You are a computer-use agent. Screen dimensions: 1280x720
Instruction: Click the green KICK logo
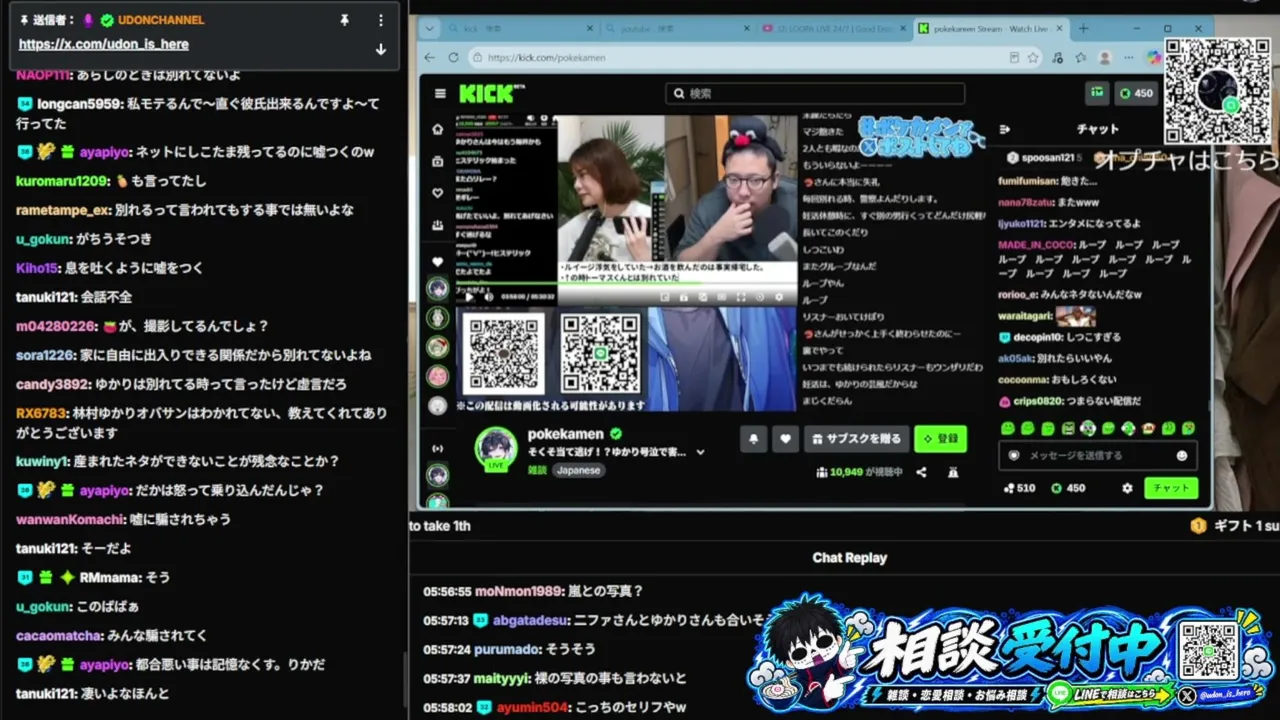point(486,94)
